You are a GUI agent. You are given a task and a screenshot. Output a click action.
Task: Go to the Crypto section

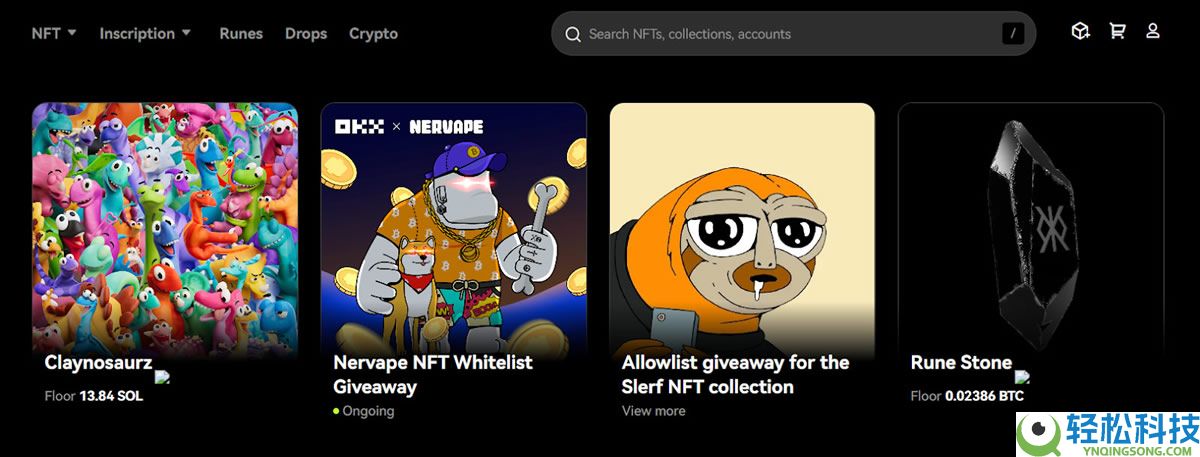(x=373, y=33)
